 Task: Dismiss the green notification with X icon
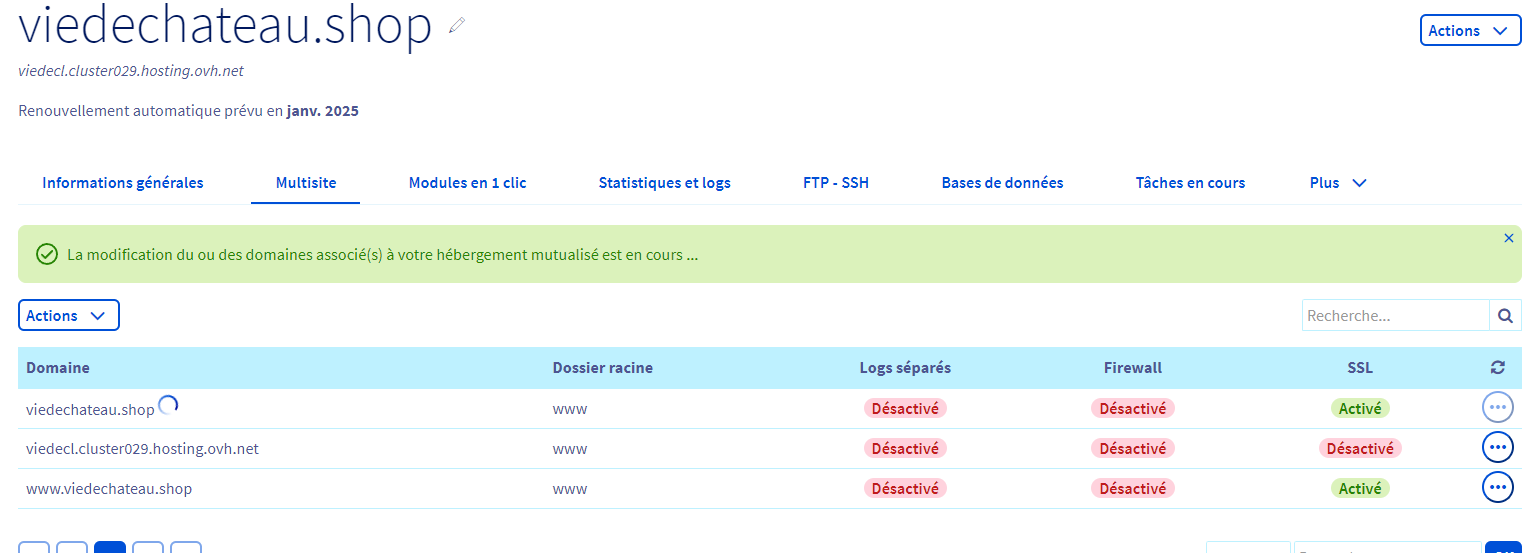point(1508,239)
